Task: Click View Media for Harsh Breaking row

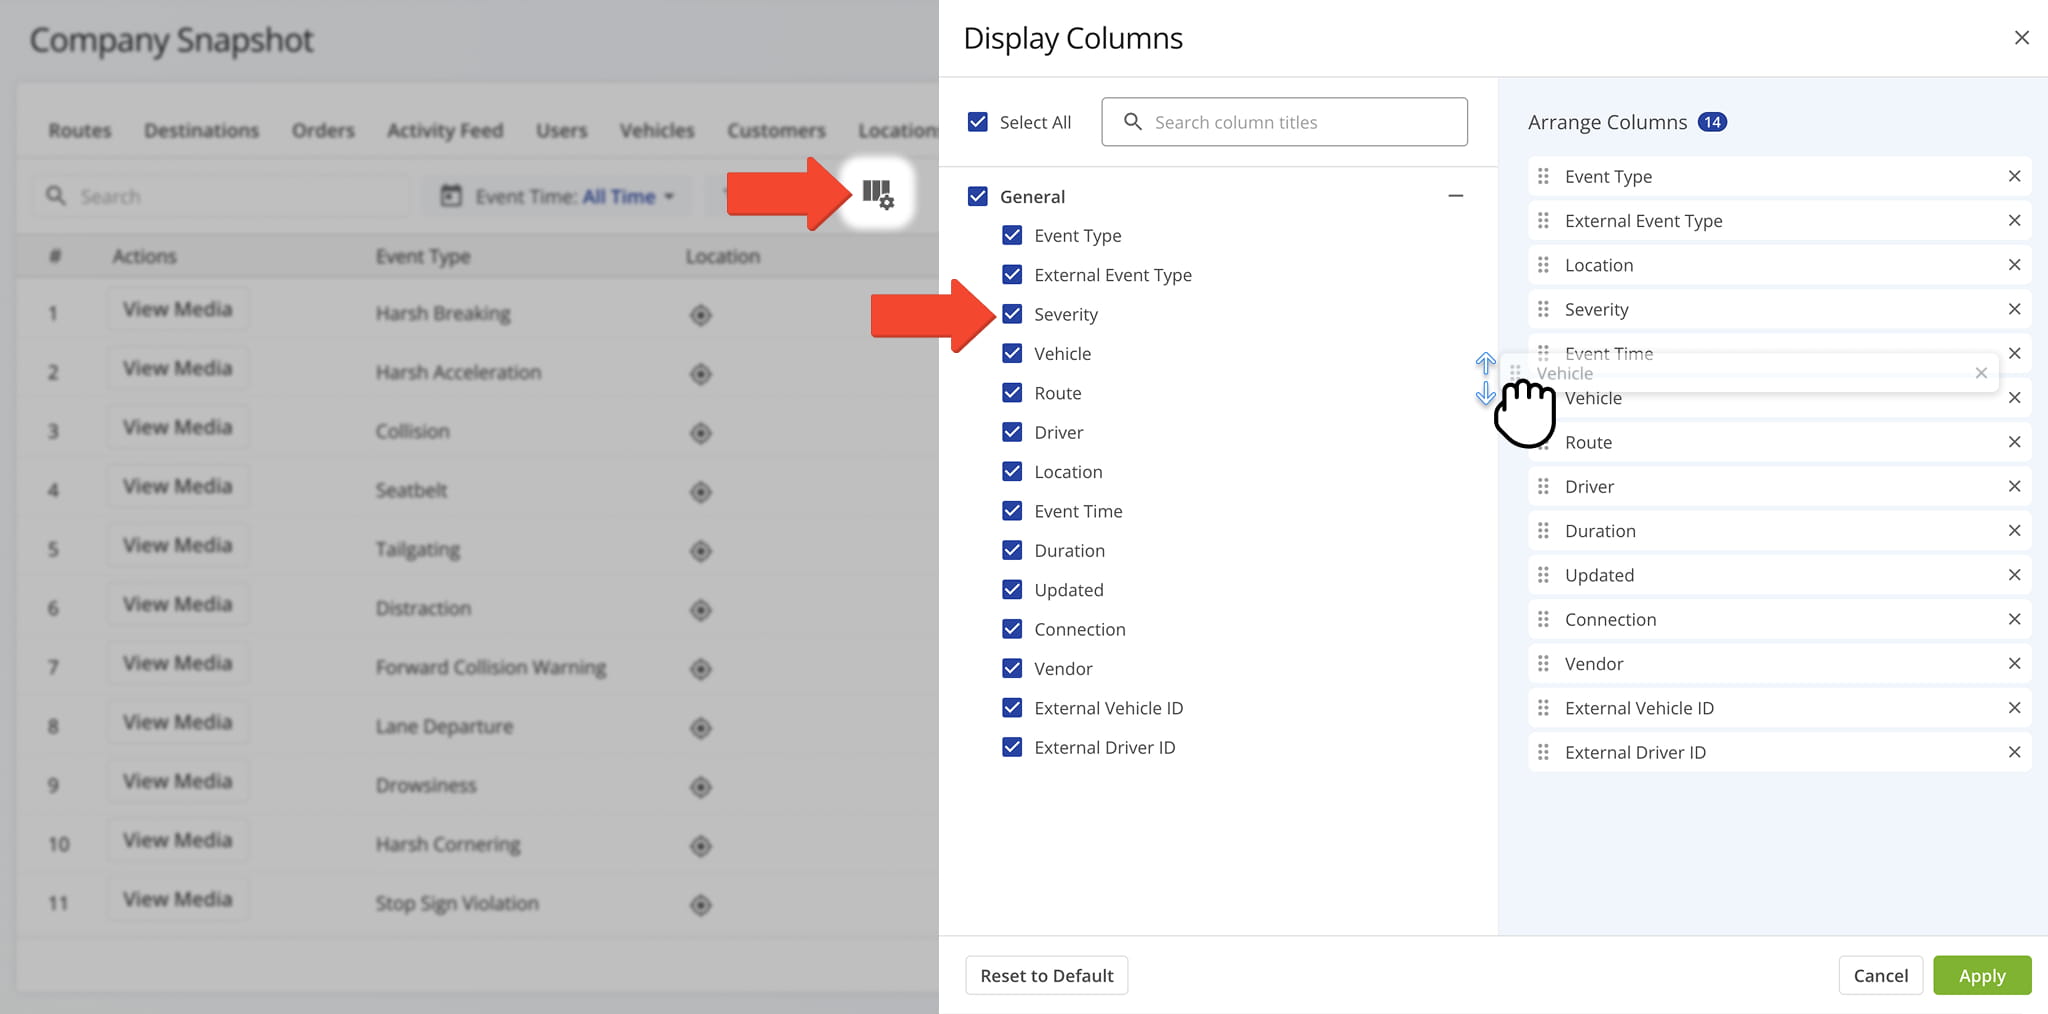Action: [178, 310]
